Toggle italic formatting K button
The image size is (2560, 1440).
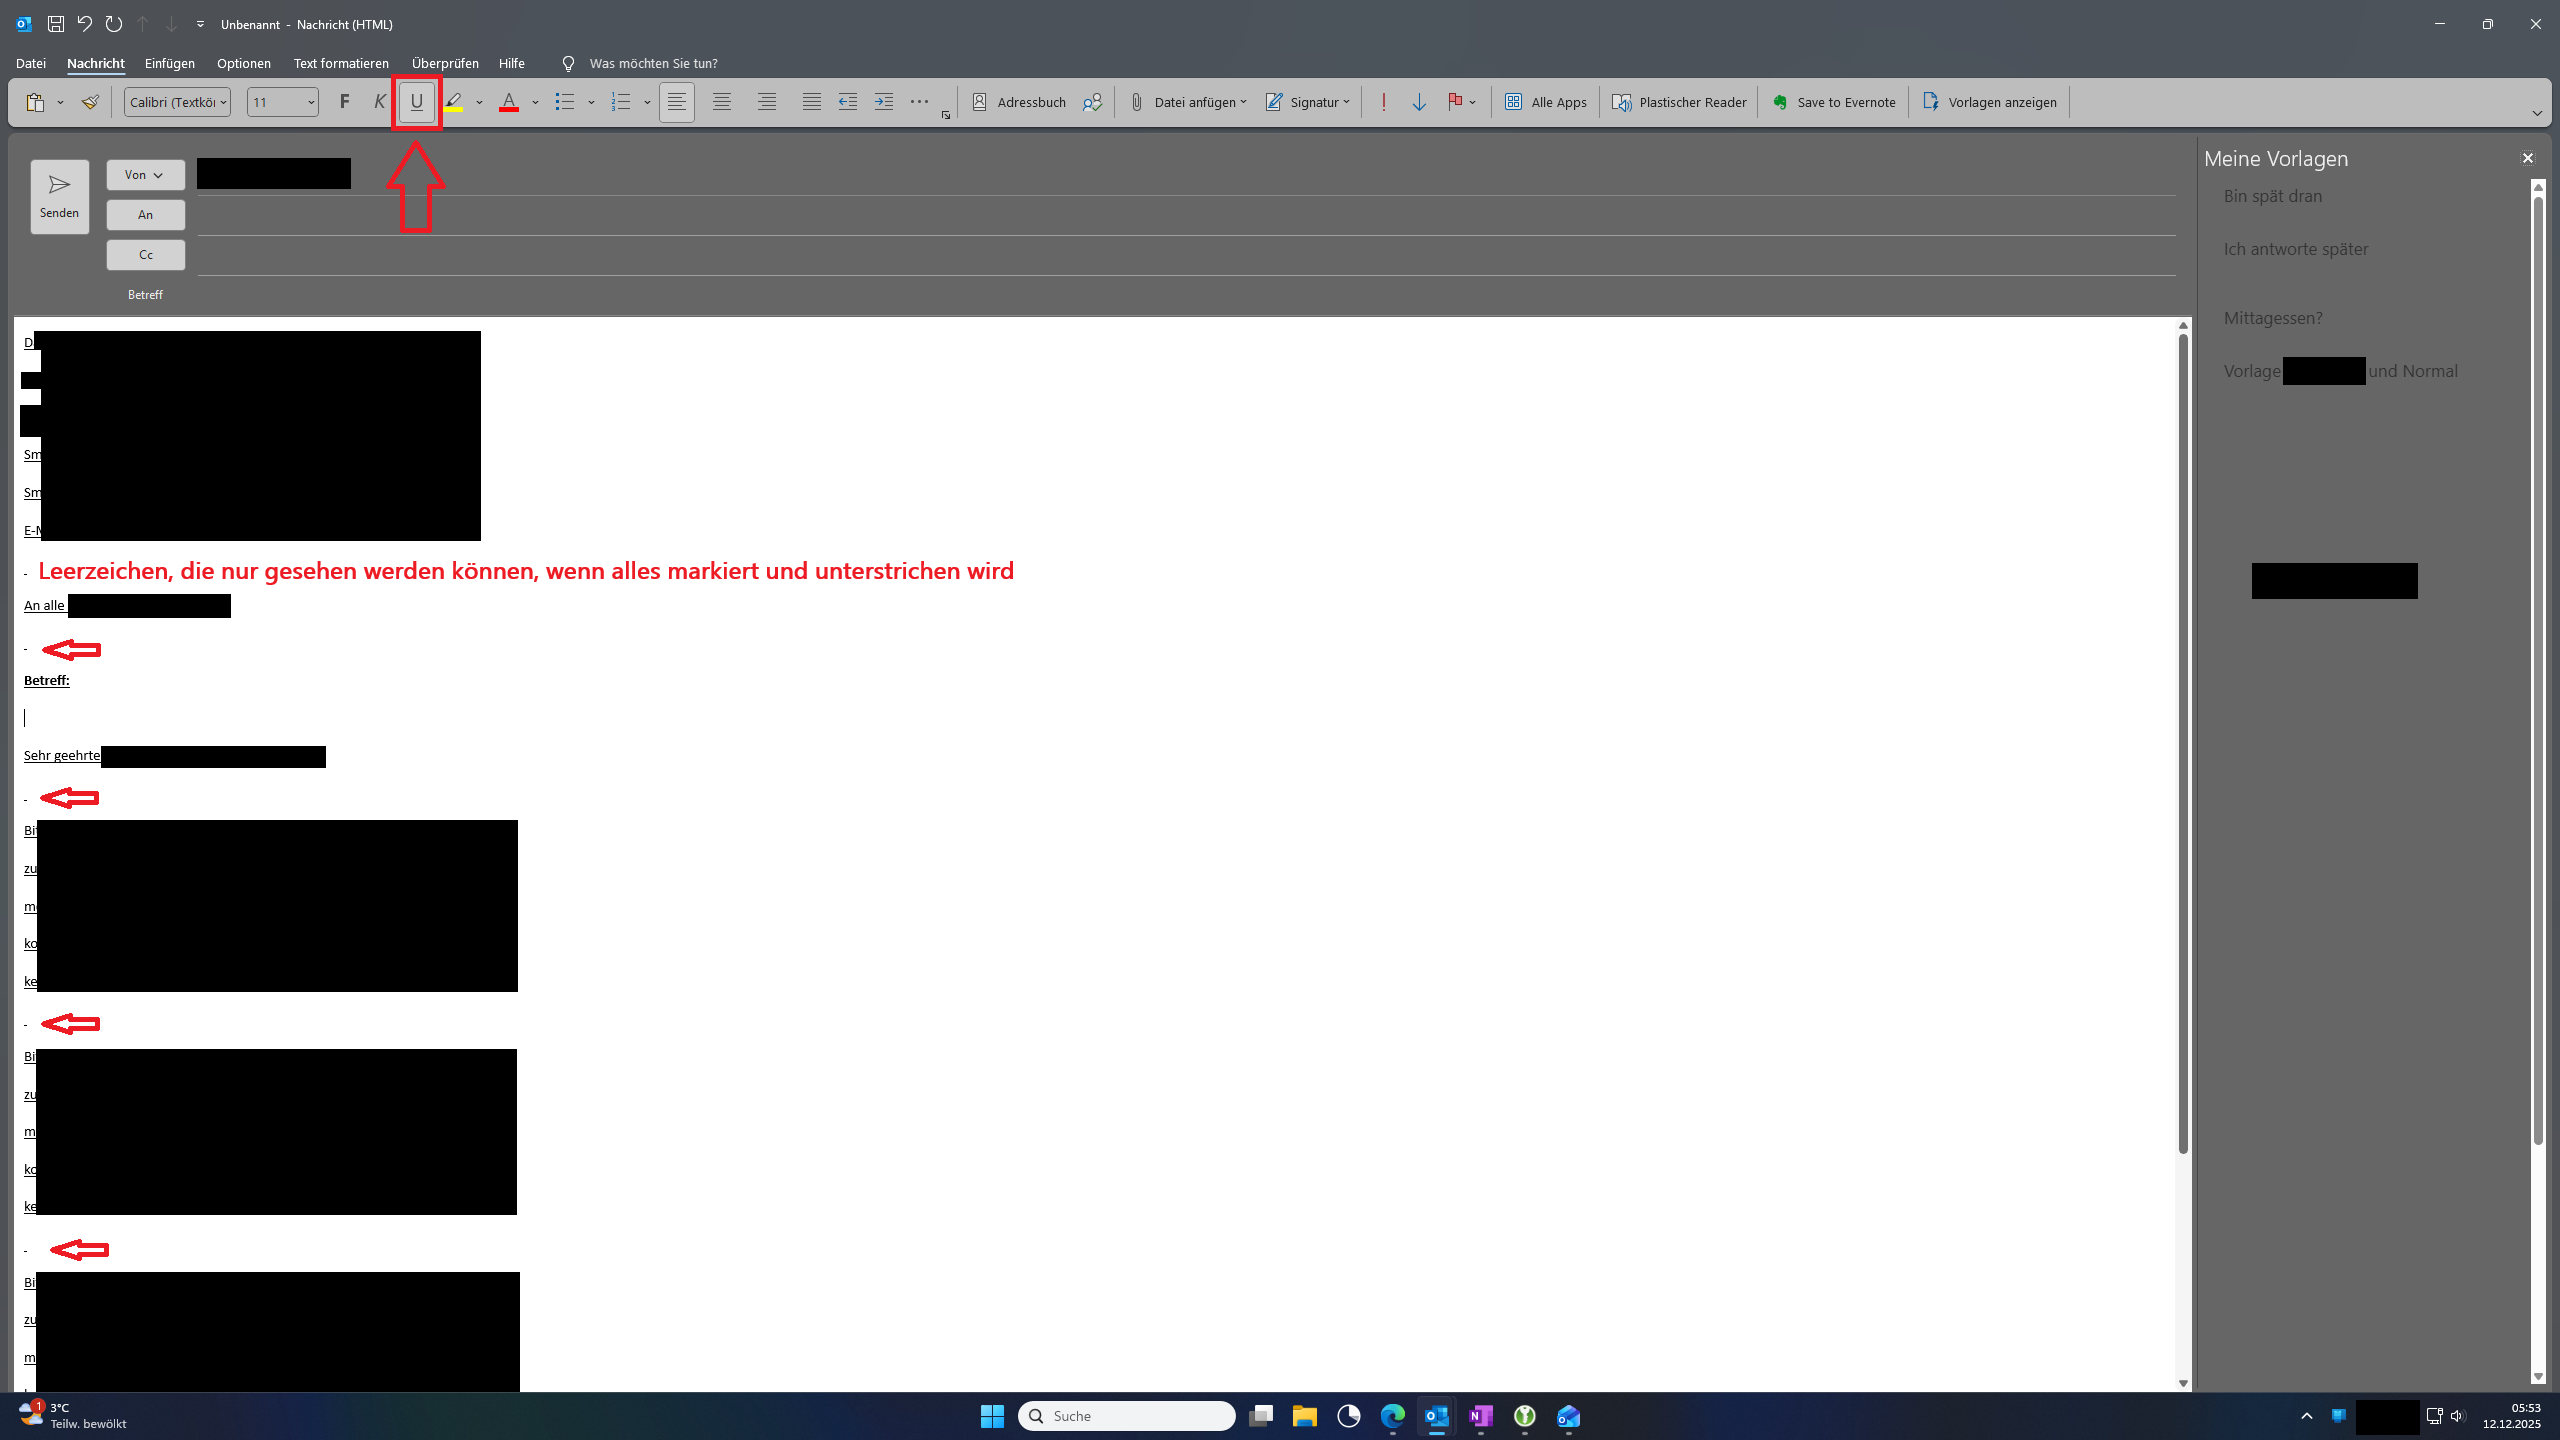pos(380,102)
